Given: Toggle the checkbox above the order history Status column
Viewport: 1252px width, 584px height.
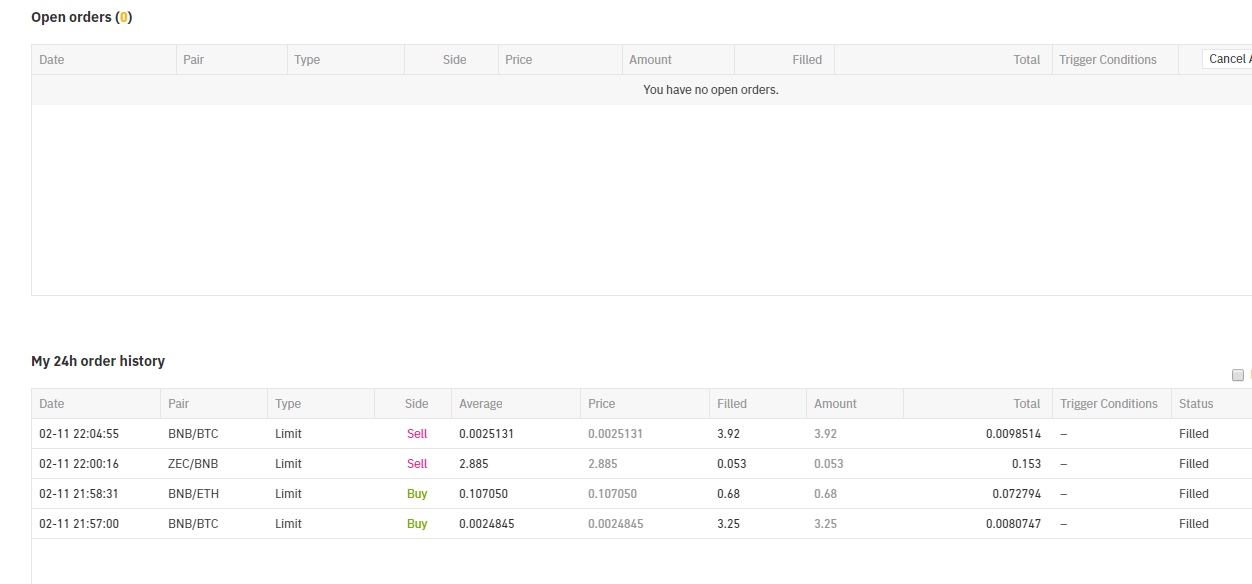Looking at the screenshot, I should [1237, 375].
